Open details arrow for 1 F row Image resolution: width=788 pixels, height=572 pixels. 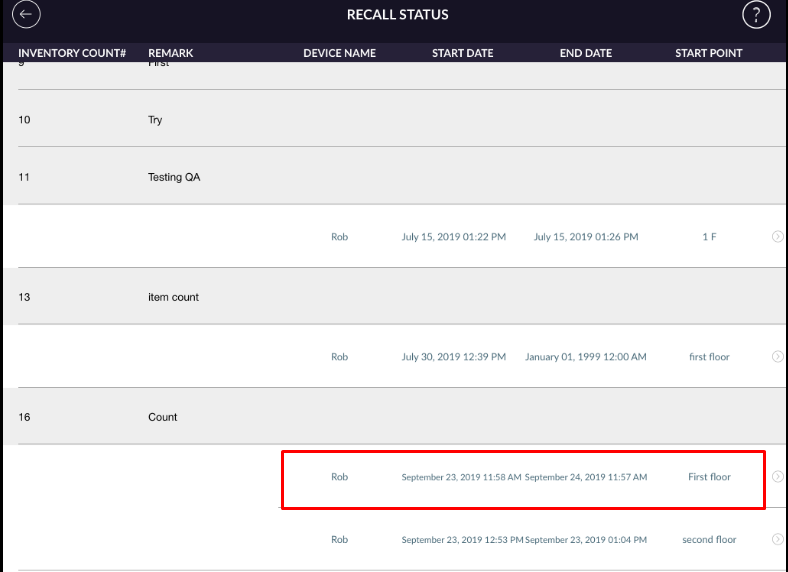click(777, 237)
